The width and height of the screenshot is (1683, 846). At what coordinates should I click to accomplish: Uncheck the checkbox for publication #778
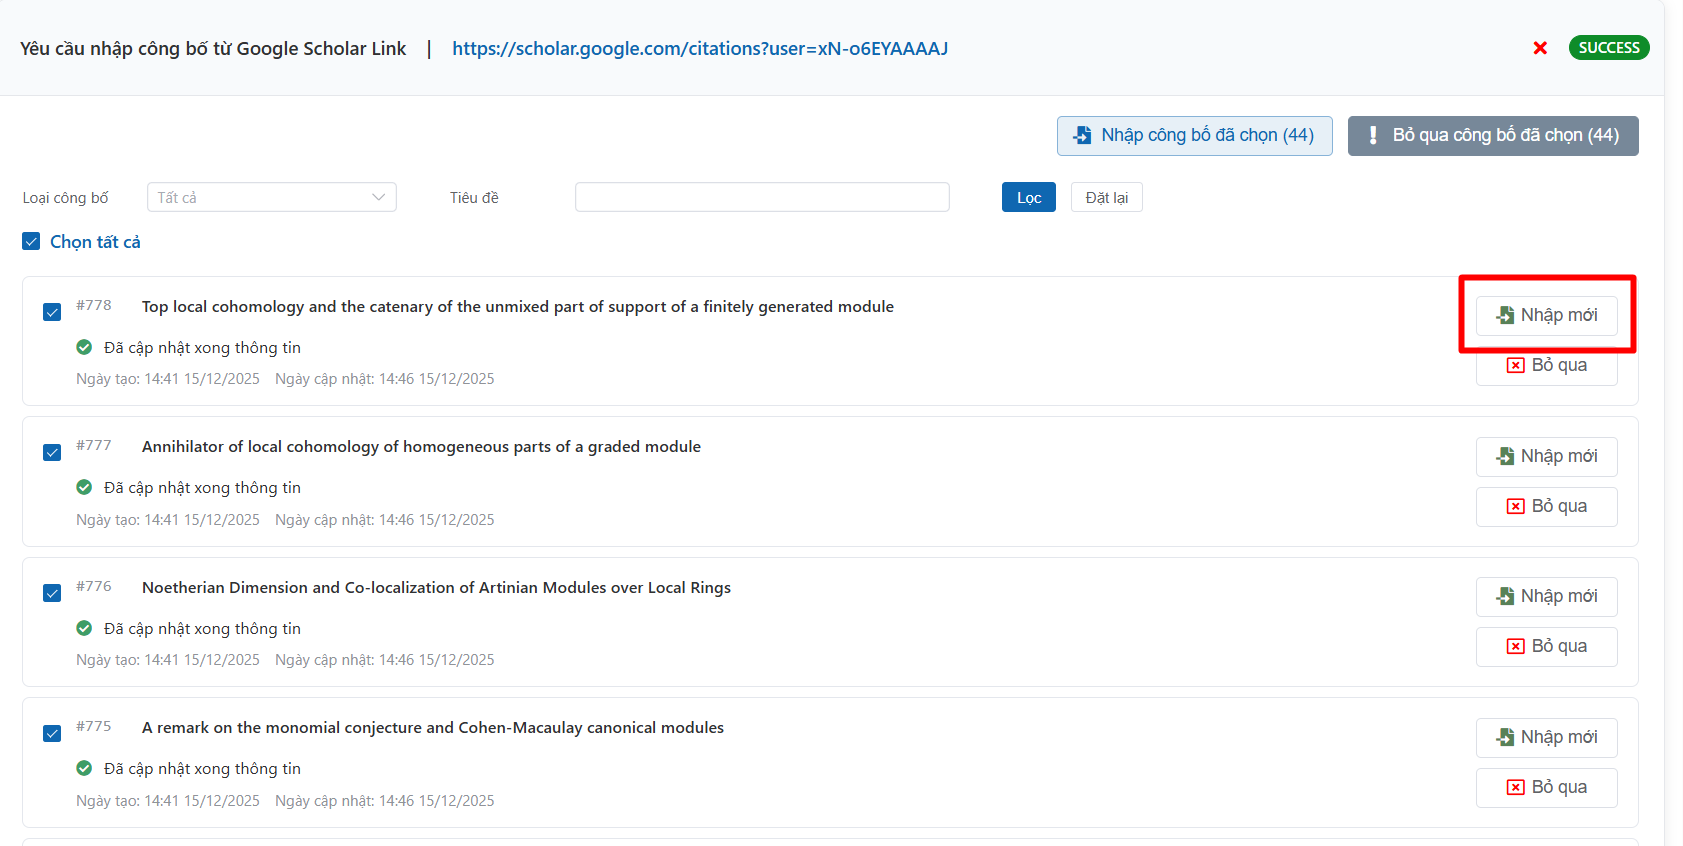click(52, 312)
